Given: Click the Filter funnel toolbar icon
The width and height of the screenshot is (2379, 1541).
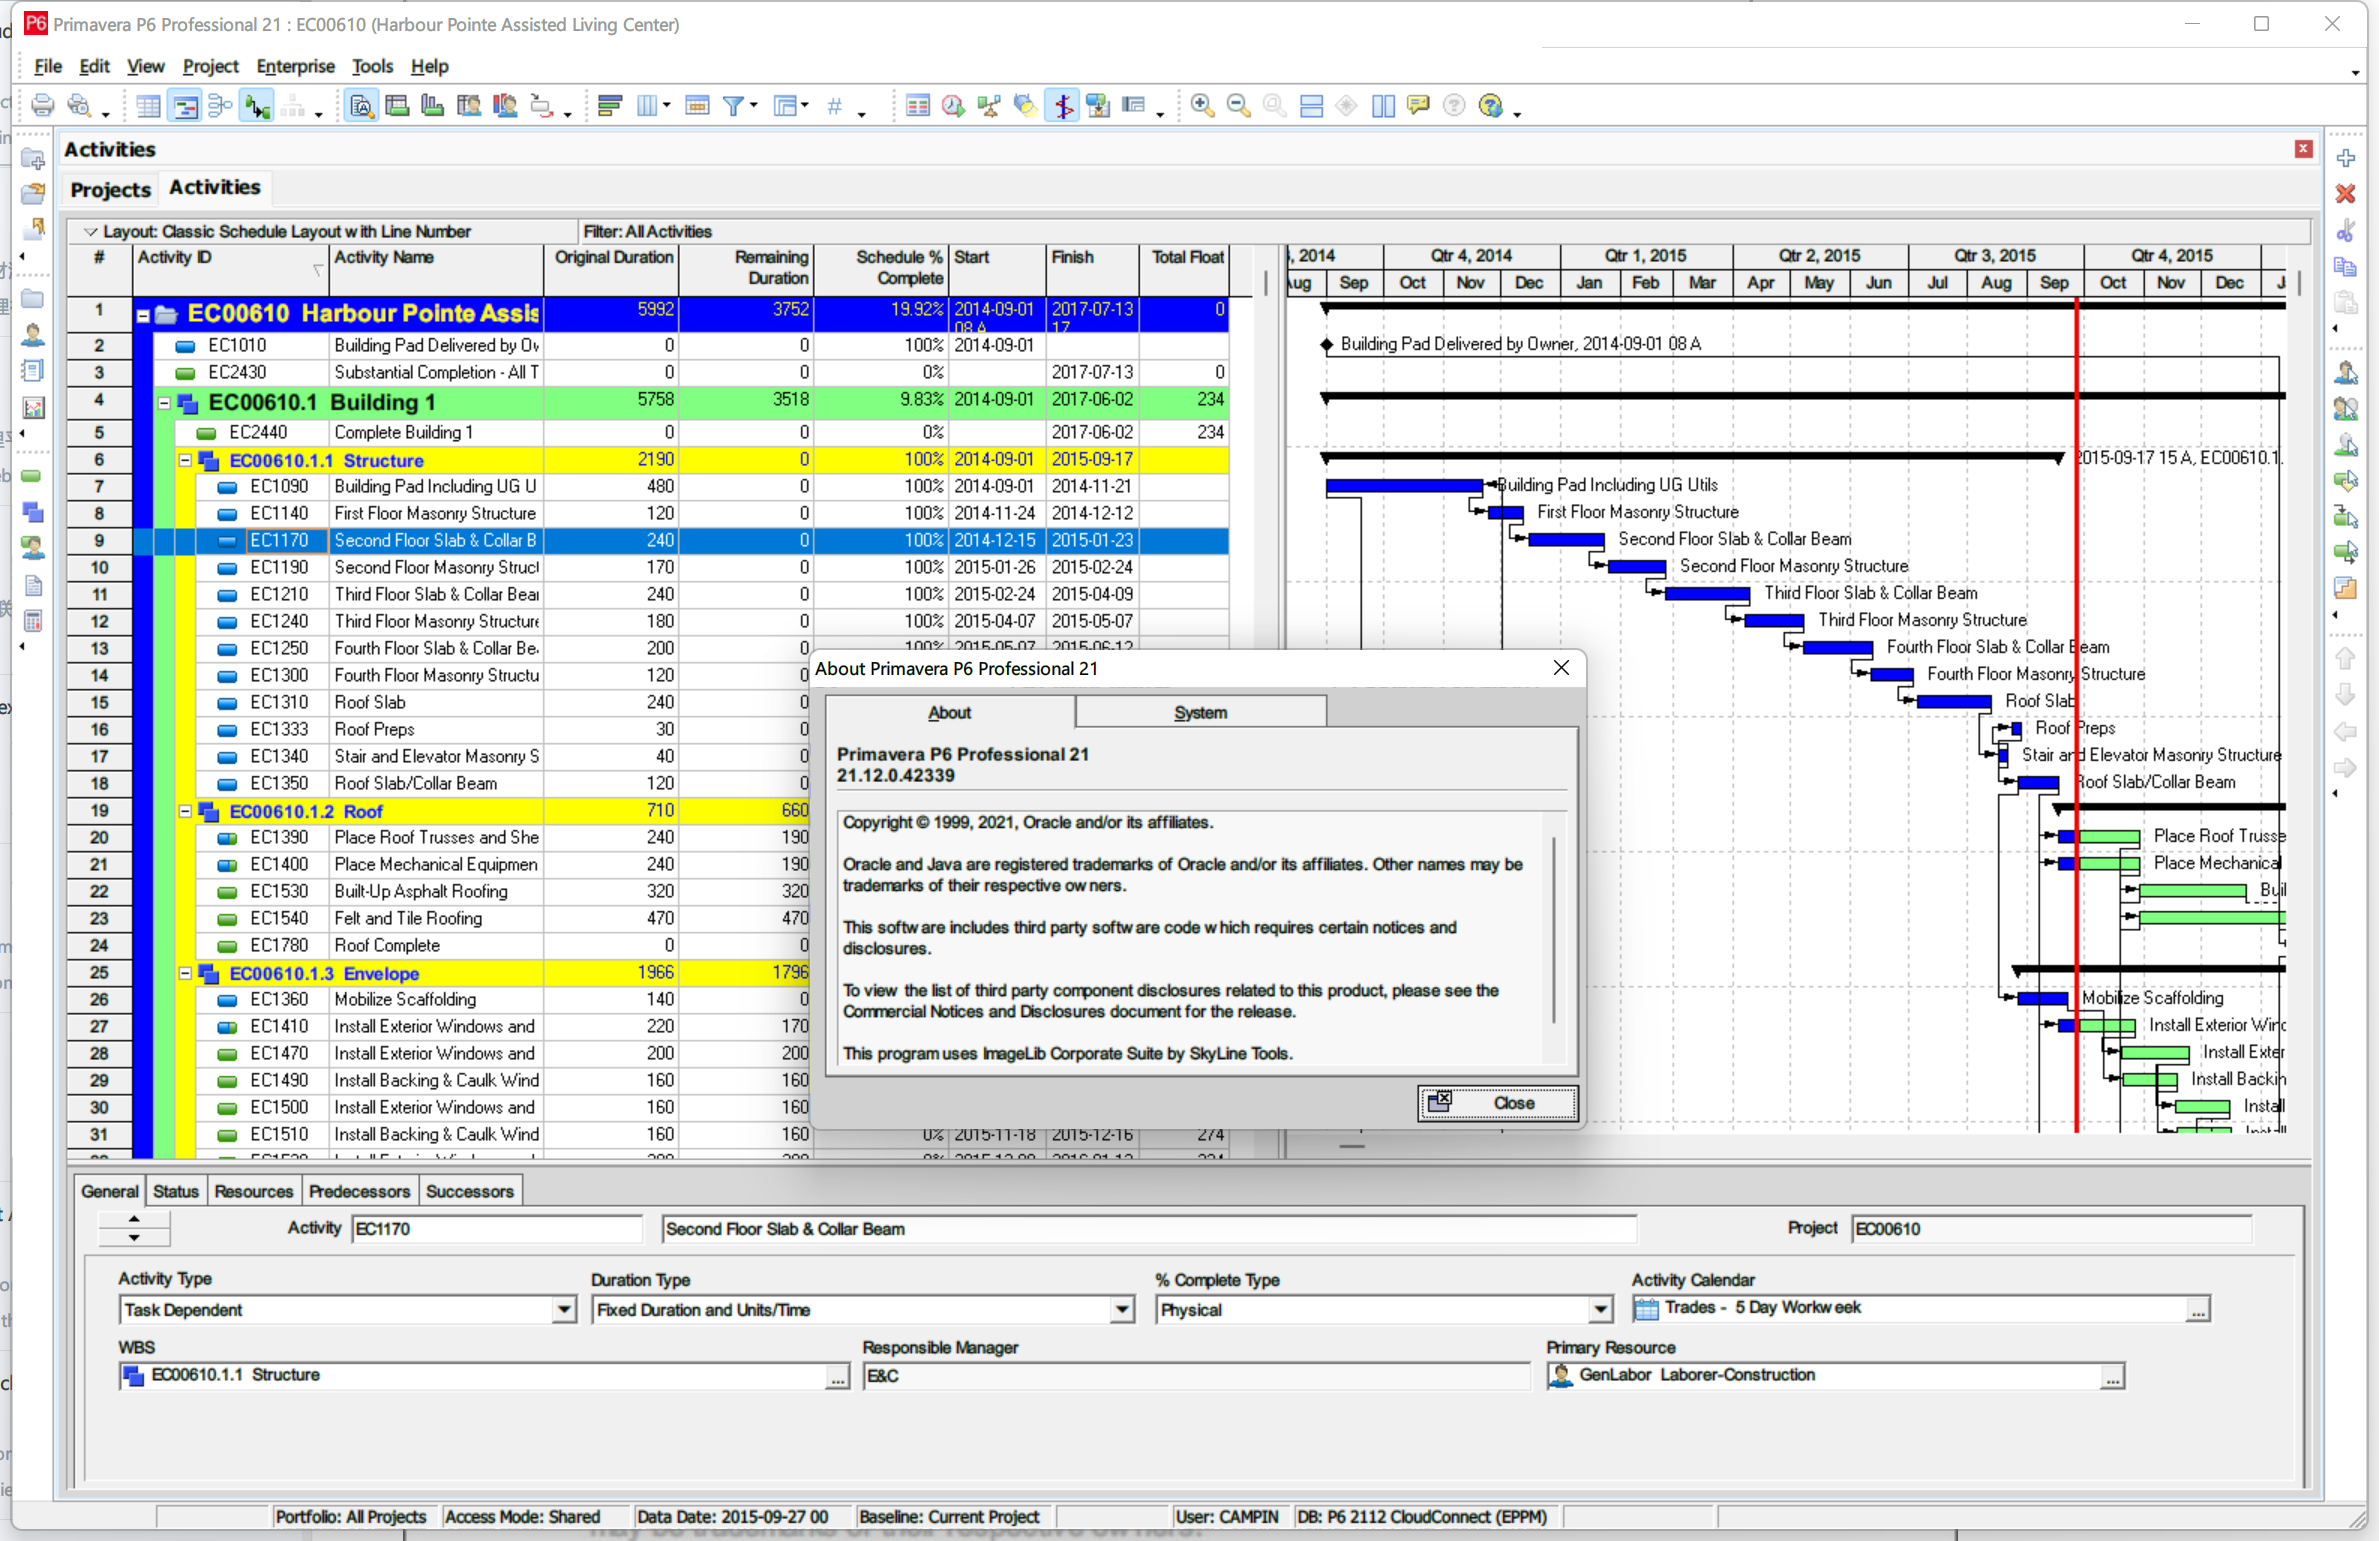Looking at the screenshot, I should point(734,106).
